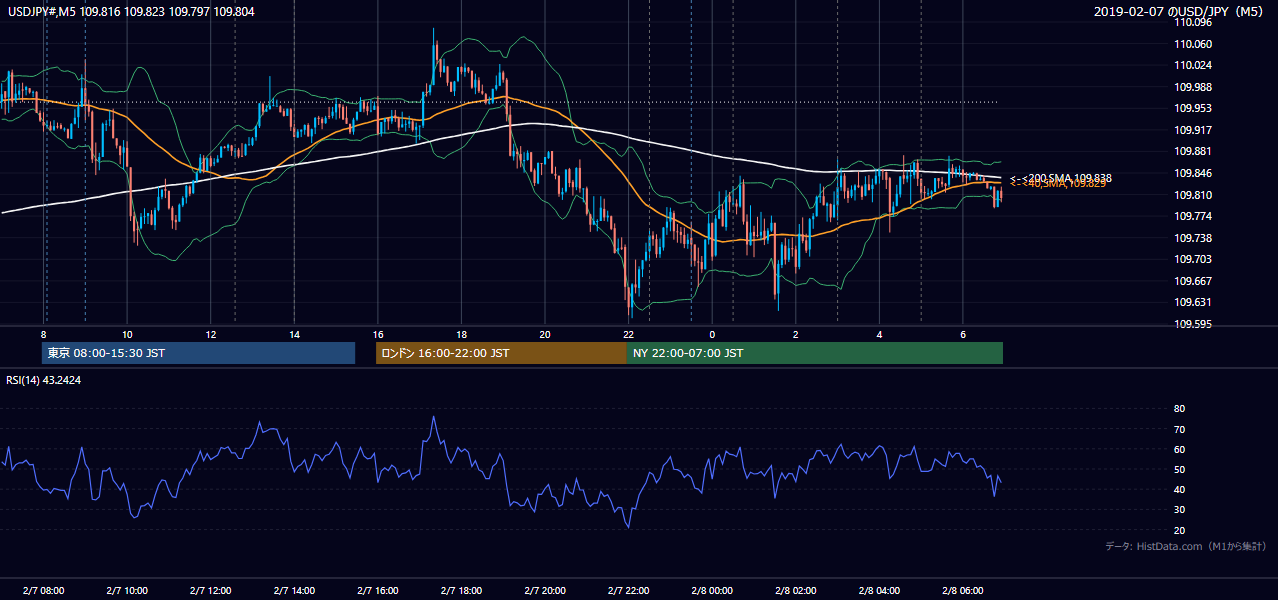Click RSI scale value 40
This screenshot has height=600, width=1278.
1179,489
